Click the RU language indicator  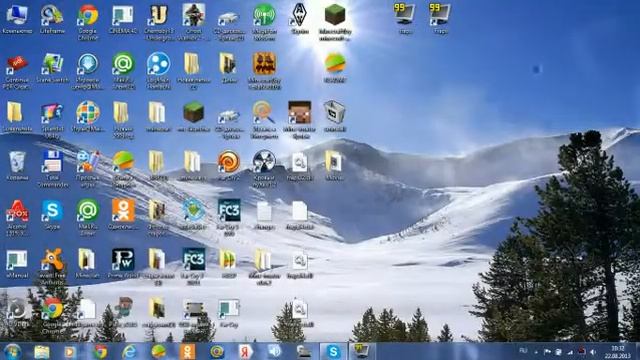(523, 351)
